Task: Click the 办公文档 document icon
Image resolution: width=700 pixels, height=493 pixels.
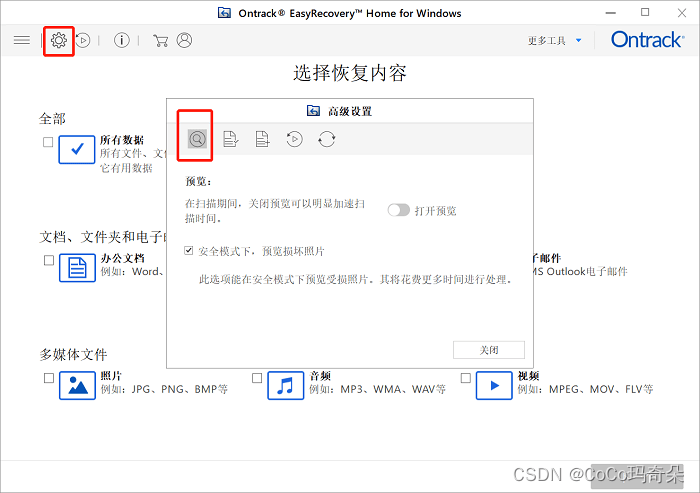Action: pyautogui.click(x=77, y=267)
